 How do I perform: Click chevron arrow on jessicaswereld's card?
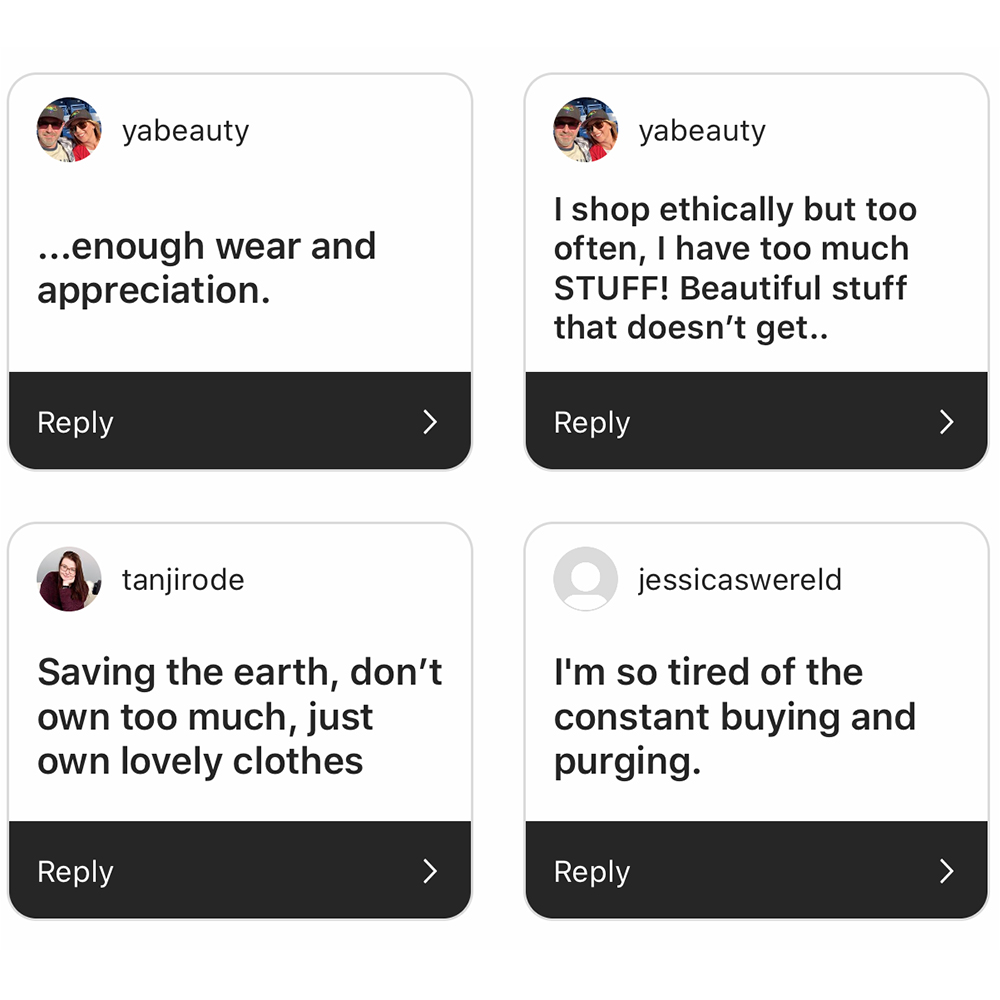pos(947,871)
